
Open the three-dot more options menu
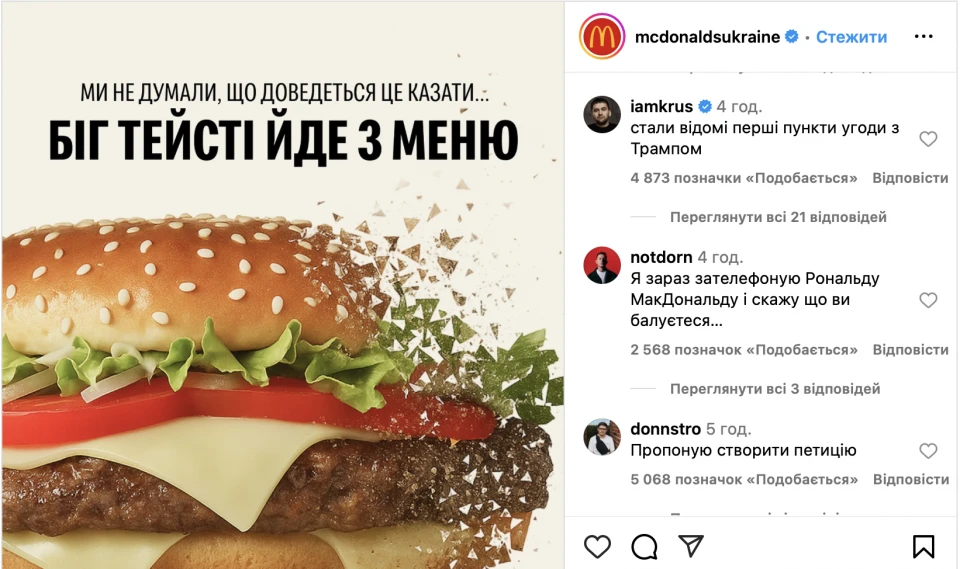point(923,37)
